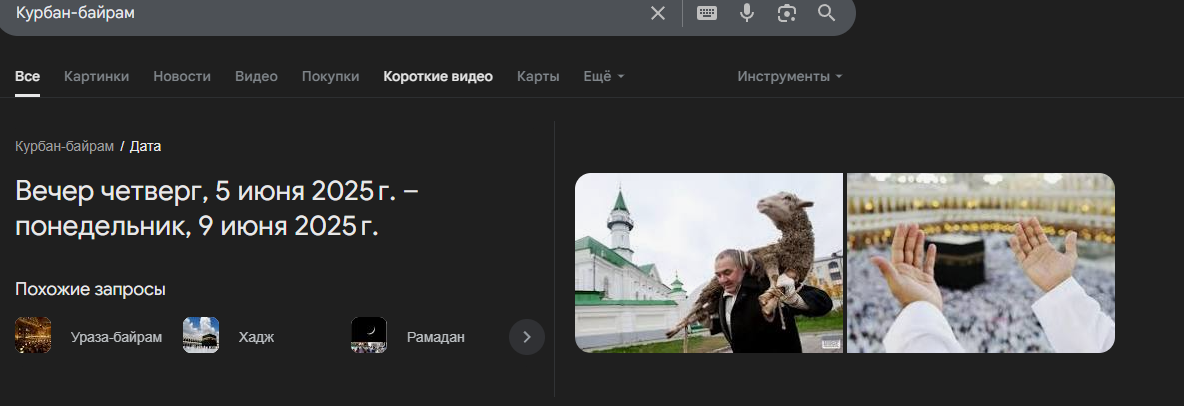Open the Инструменты dropdown
1184x406 pixels.
coord(790,76)
